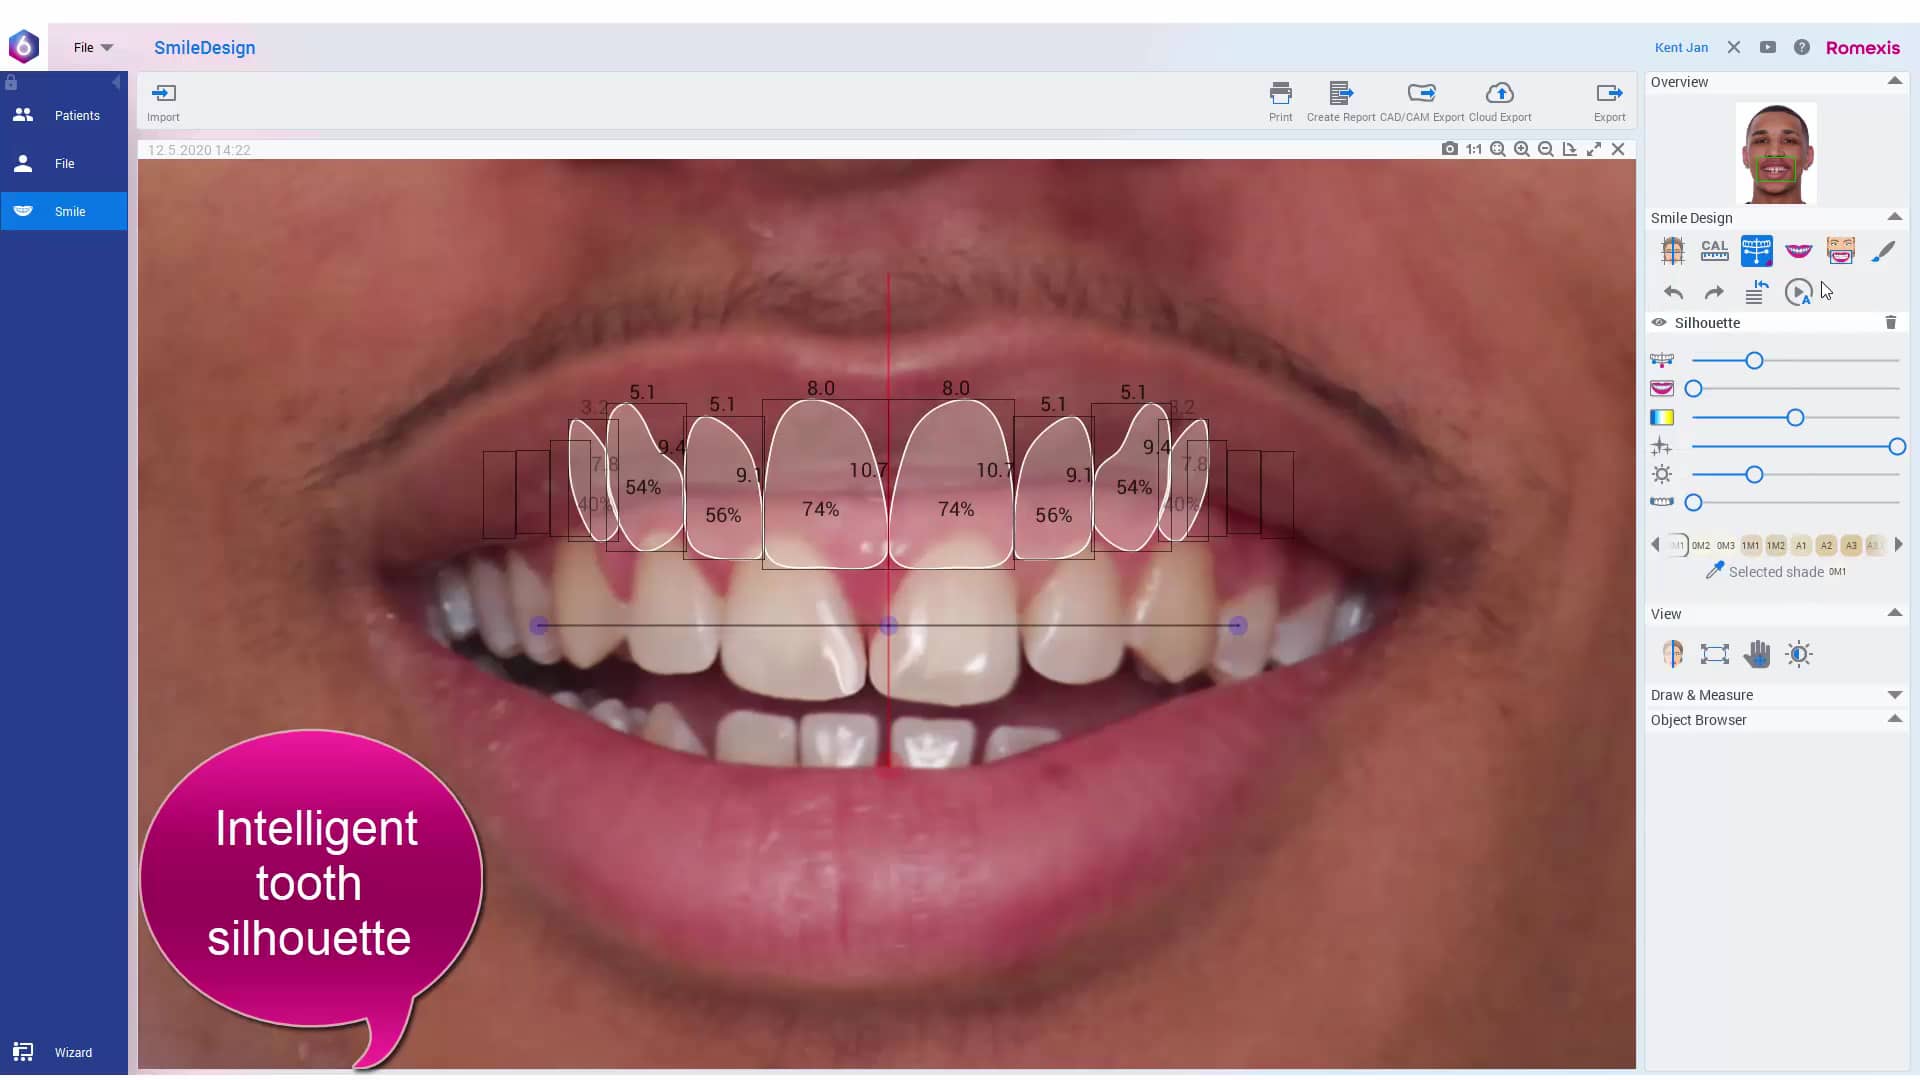Open the Smile tab in the sidebar

click(x=64, y=211)
